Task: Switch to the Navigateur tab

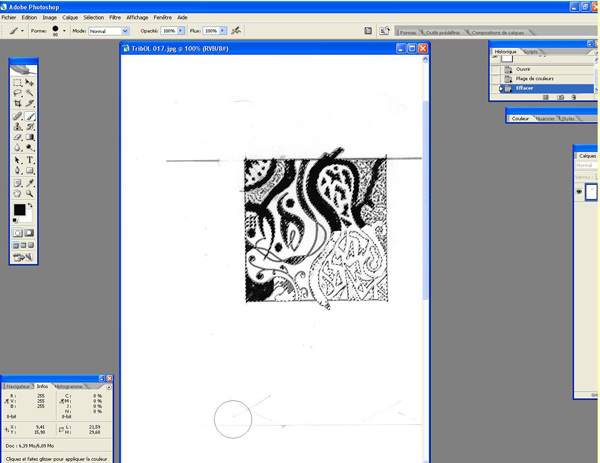Action: [18, 386]
